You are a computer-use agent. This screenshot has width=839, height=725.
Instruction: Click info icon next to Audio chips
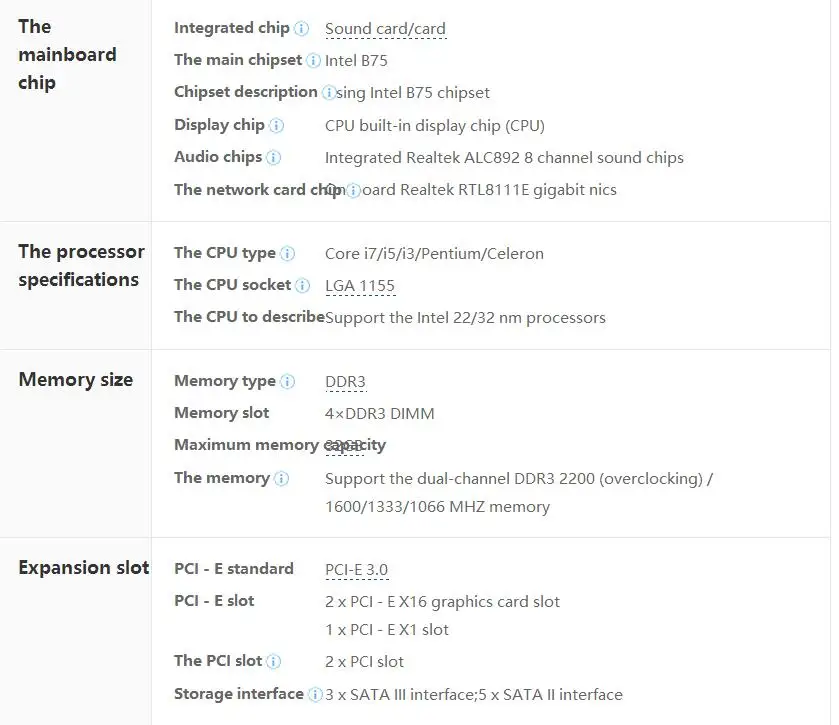click(274, 158)
